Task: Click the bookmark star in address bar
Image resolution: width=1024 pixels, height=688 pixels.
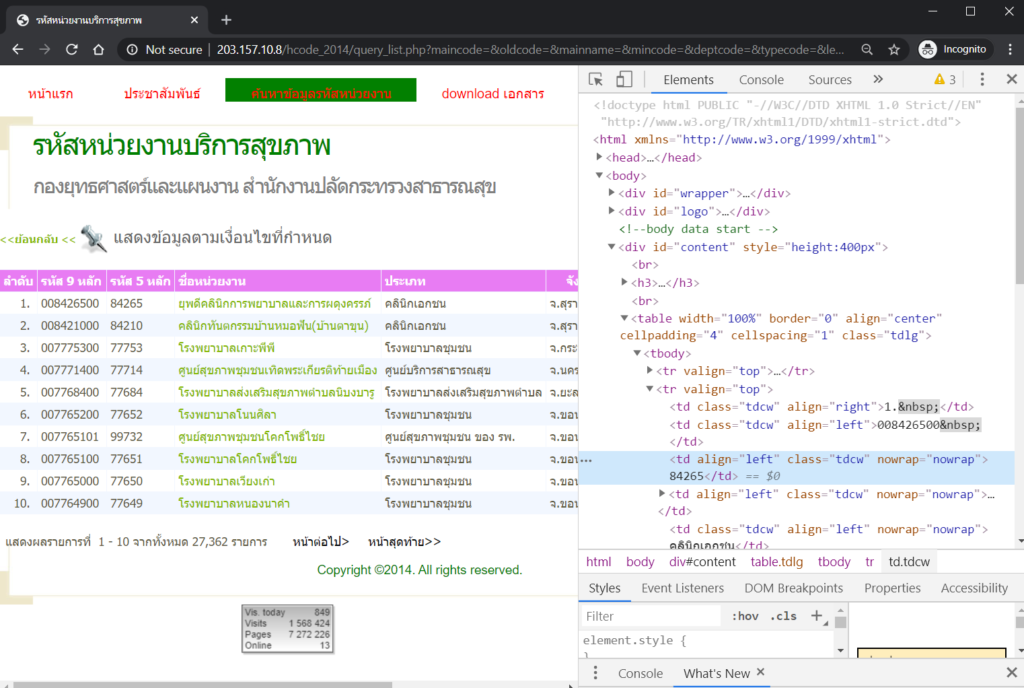Action: point(894,49)
